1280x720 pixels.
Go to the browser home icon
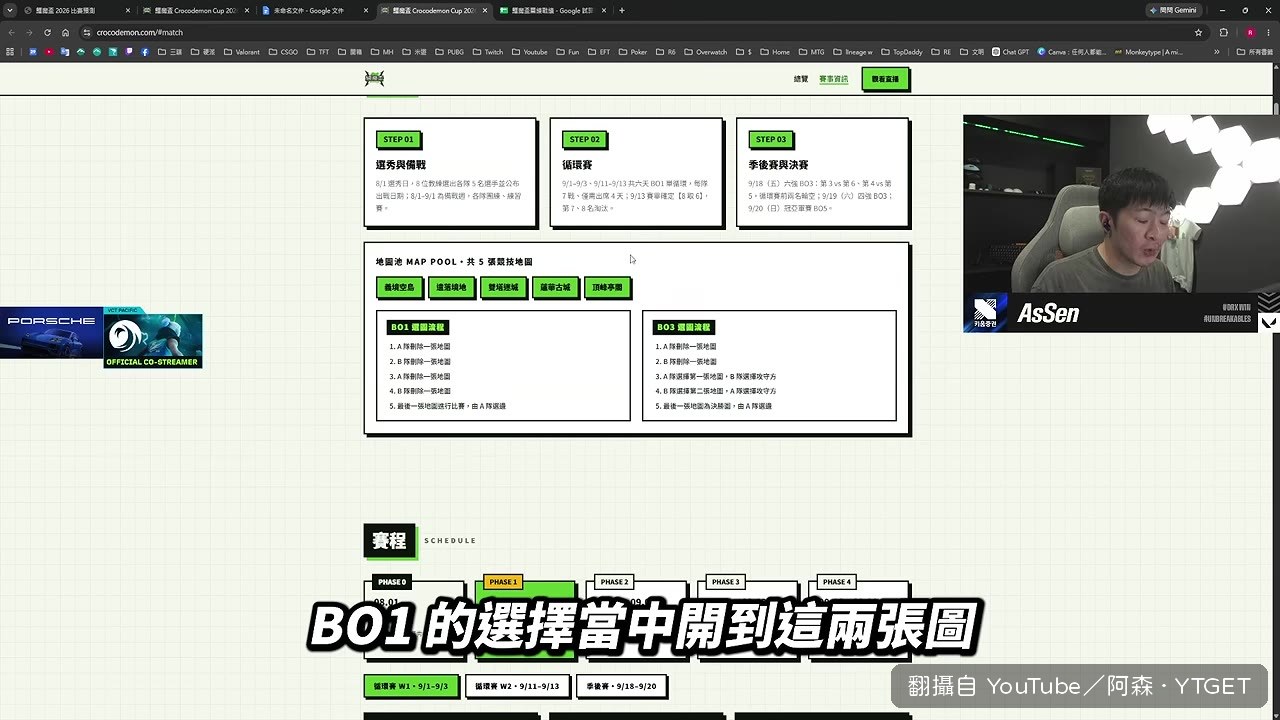point(65,32)
